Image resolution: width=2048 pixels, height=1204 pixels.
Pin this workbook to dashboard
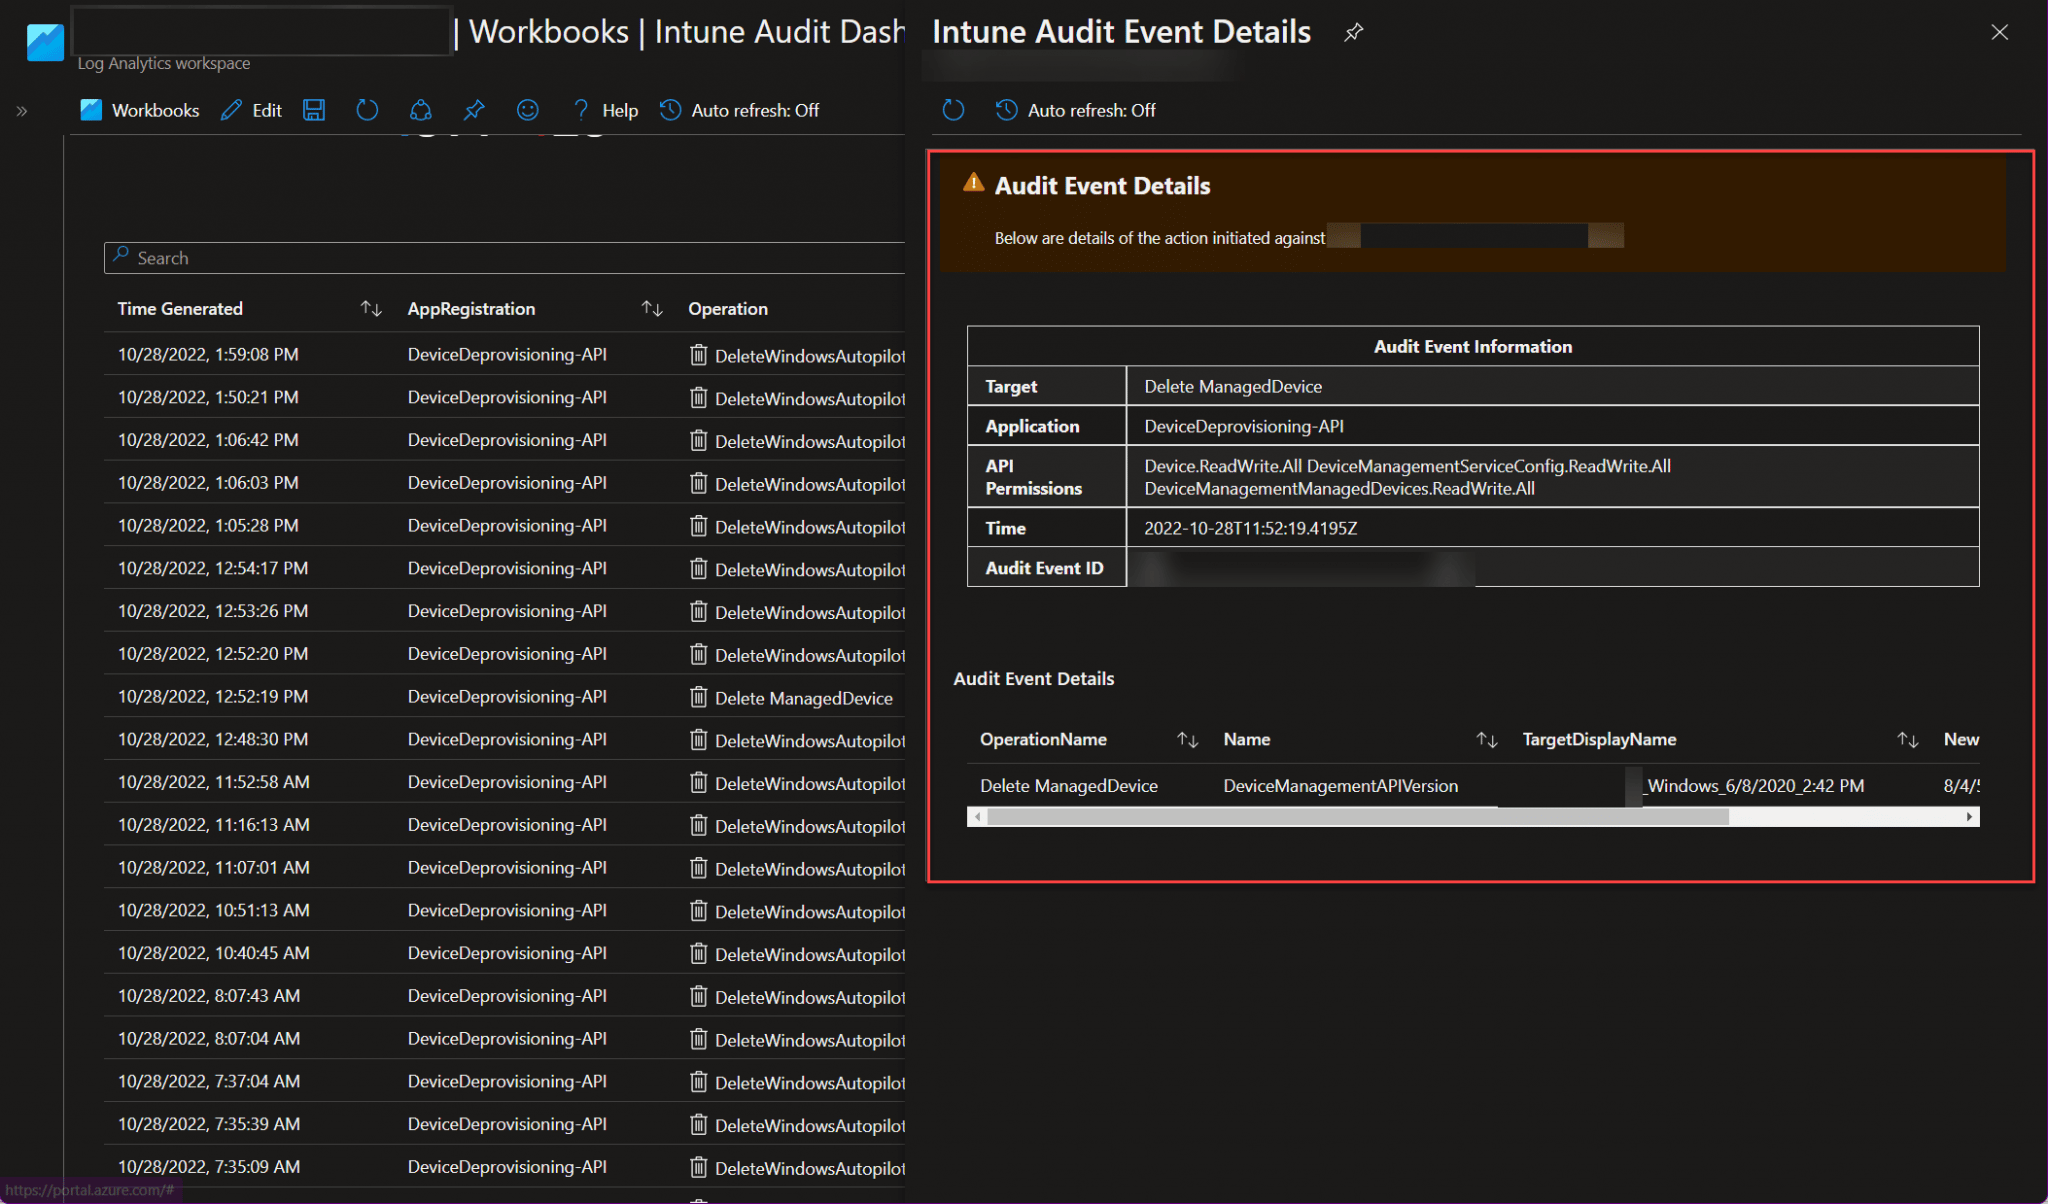(474, 110)
